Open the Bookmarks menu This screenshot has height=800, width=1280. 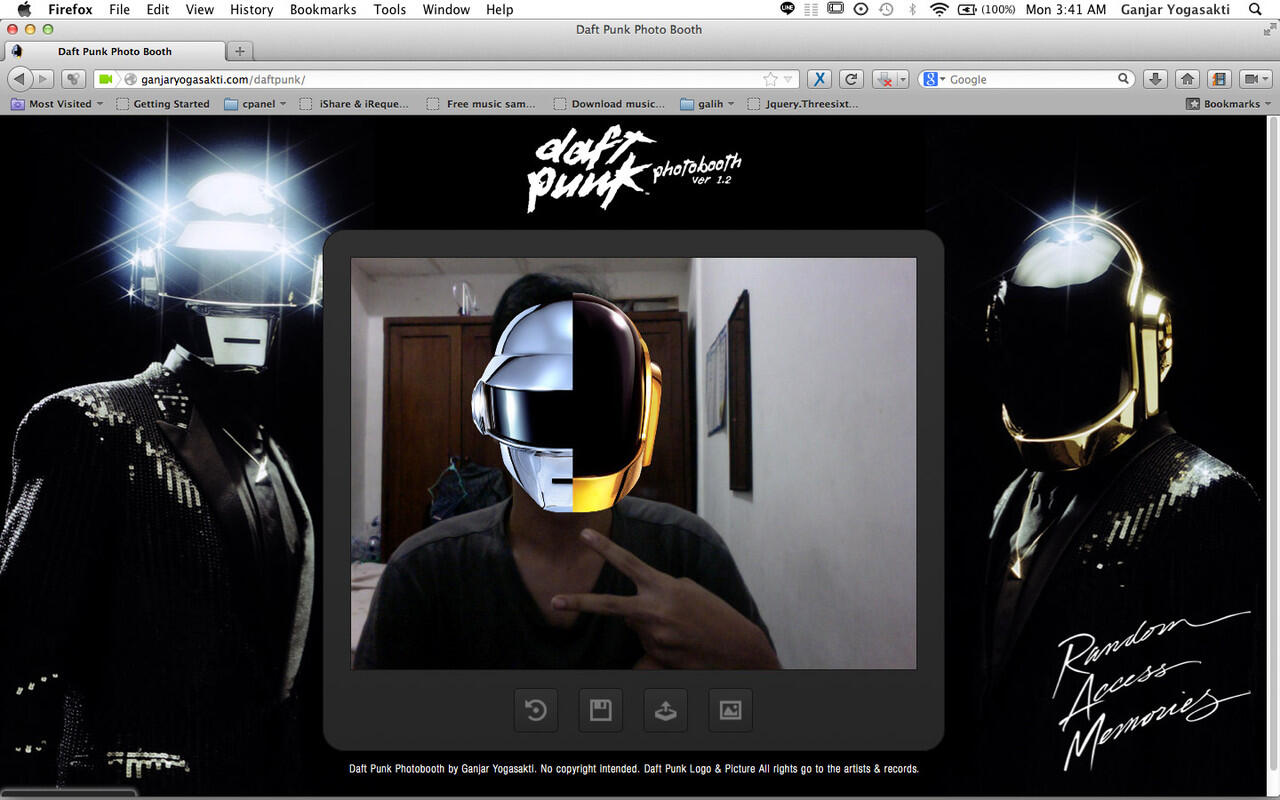[x=323, y=9]
